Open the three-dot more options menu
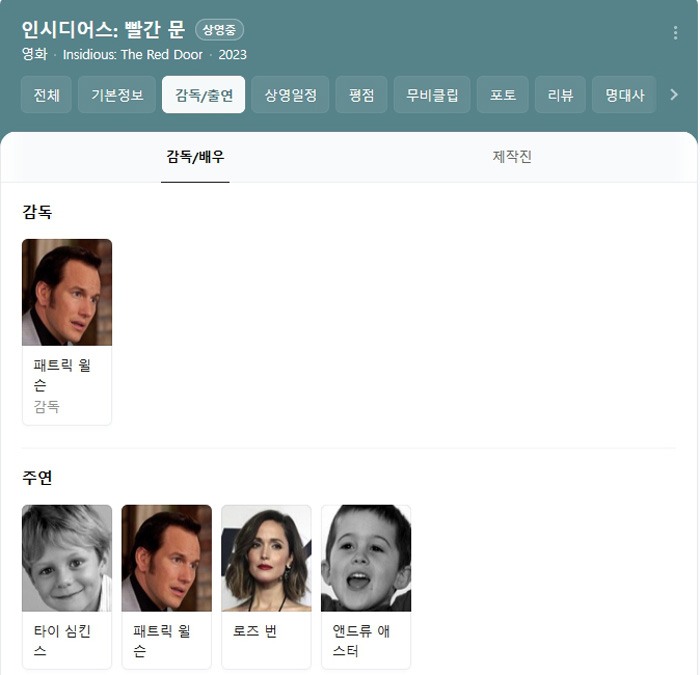Screen dimensions: 700x675 pos(675,33)
